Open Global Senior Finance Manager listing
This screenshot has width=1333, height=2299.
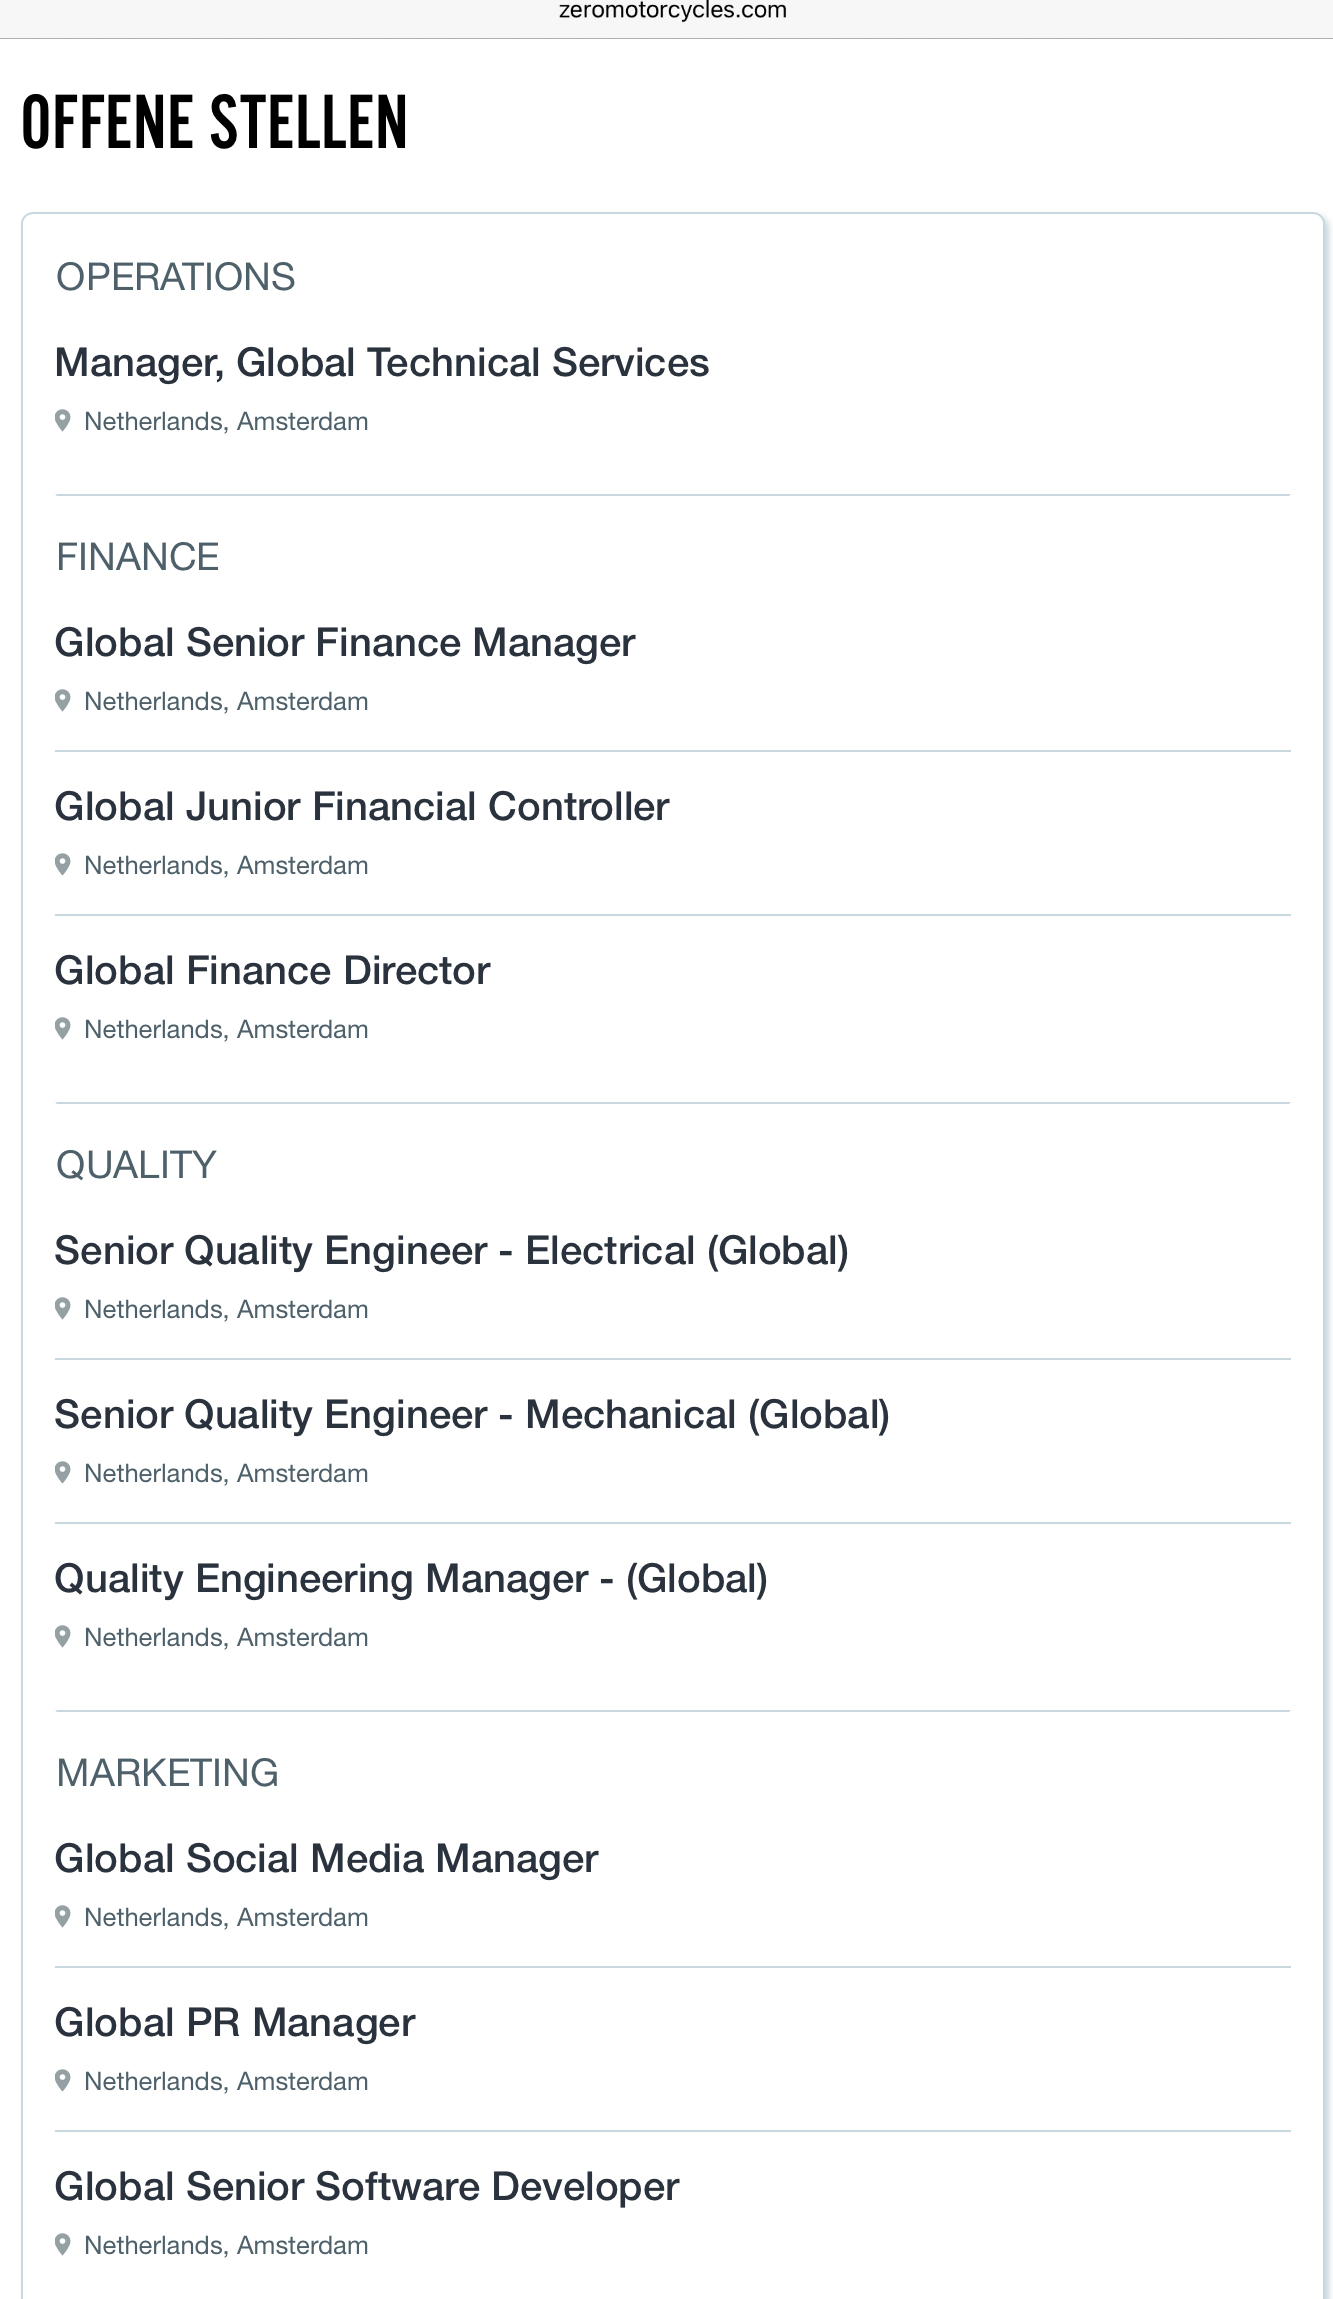click(x=344, y=643)
